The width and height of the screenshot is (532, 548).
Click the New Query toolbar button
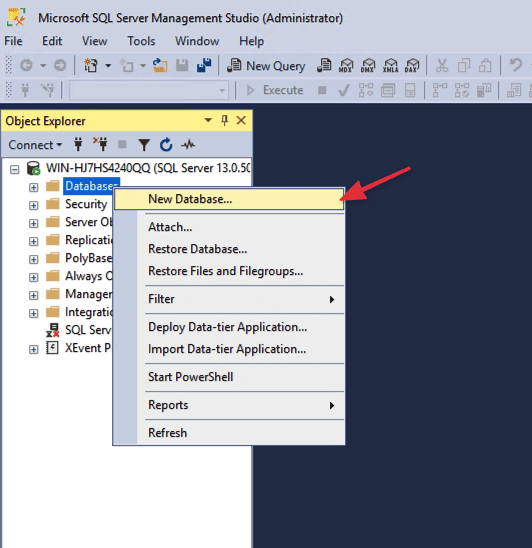(x=266, y=66)
